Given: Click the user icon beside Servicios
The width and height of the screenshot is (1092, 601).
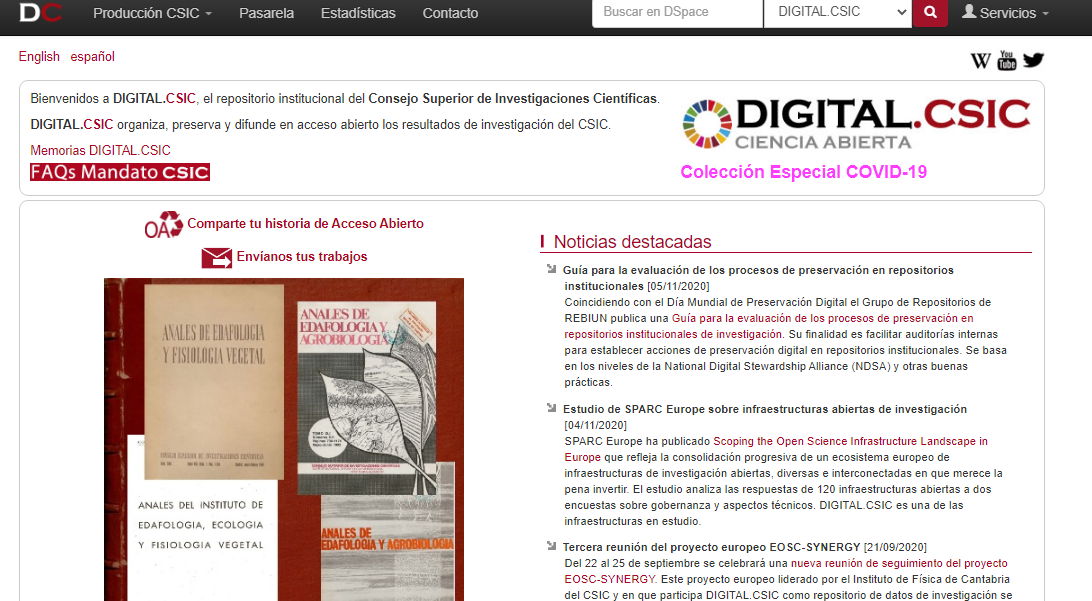Looking at the screenshot, I should pos(969,12).
